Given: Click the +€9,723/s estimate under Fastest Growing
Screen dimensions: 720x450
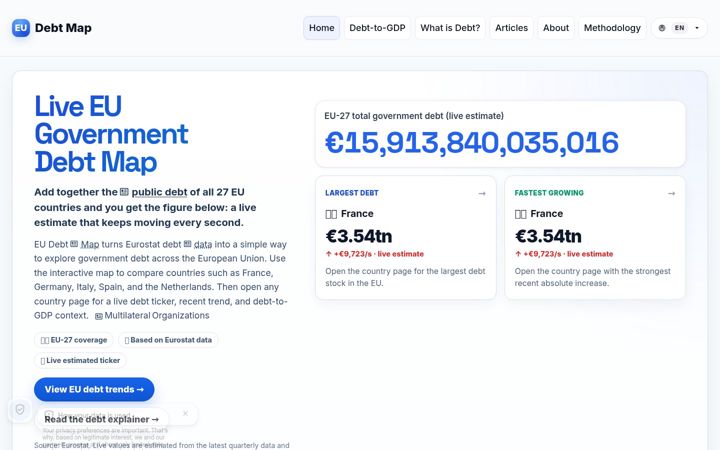Looking at the screenshot, I should point(564,254).
